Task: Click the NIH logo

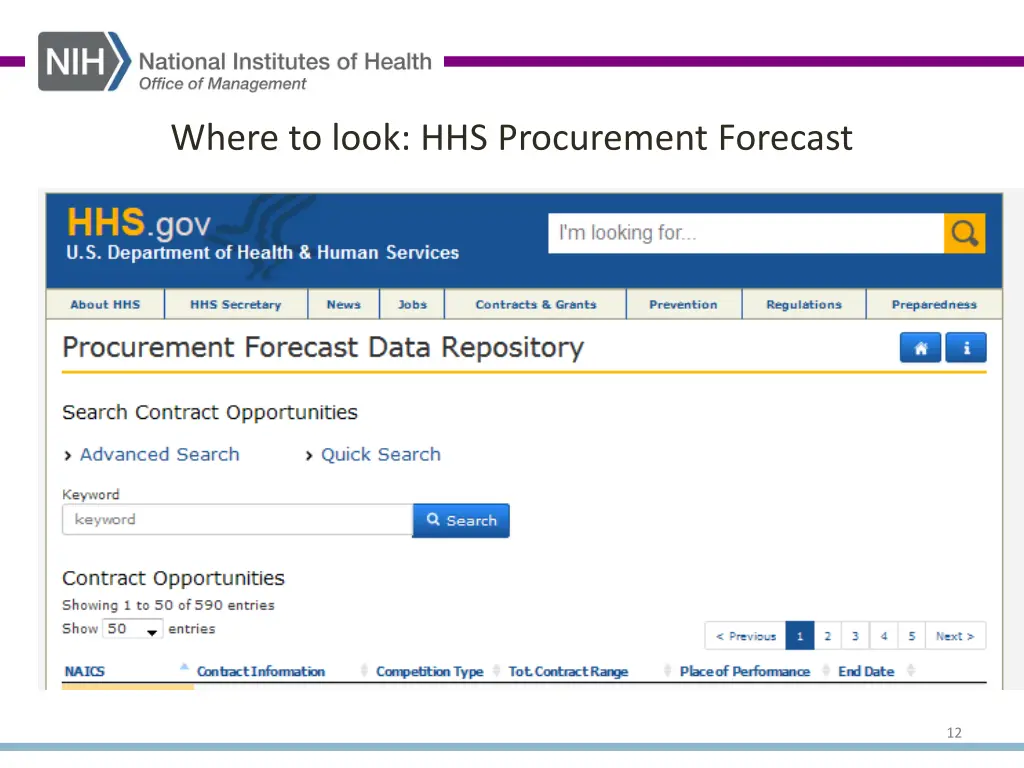Action: click(x=79, y=61)
